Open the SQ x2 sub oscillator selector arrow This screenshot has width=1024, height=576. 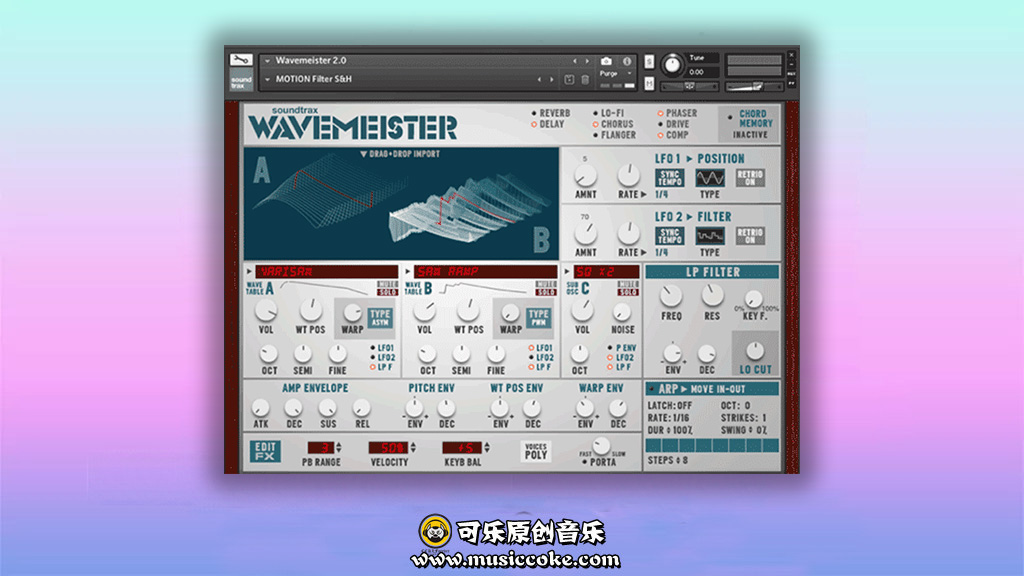tap(566, 271)
